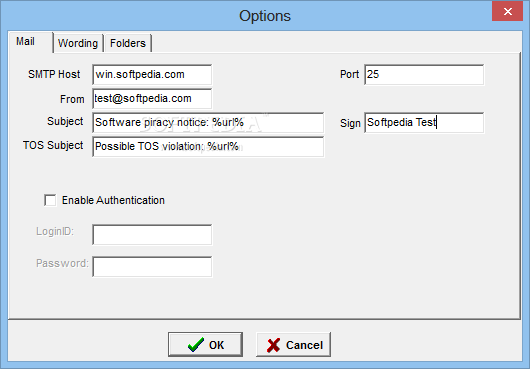The image size is (530, 369).
Task: Click the TOS Subject text box
Action: pos(208,147)
